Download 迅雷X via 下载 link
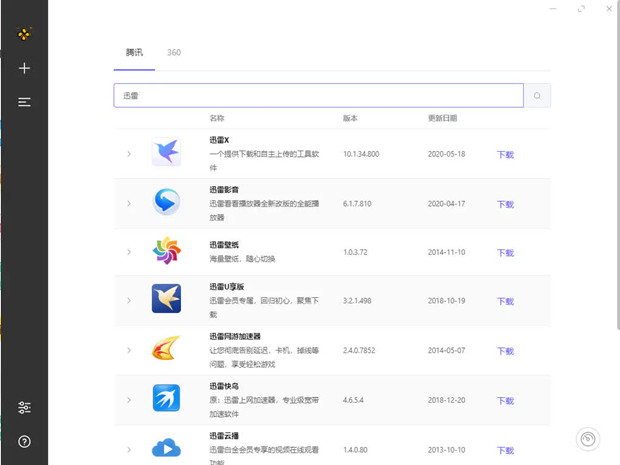Screen dimensions: 620x465 click(505, 155)
